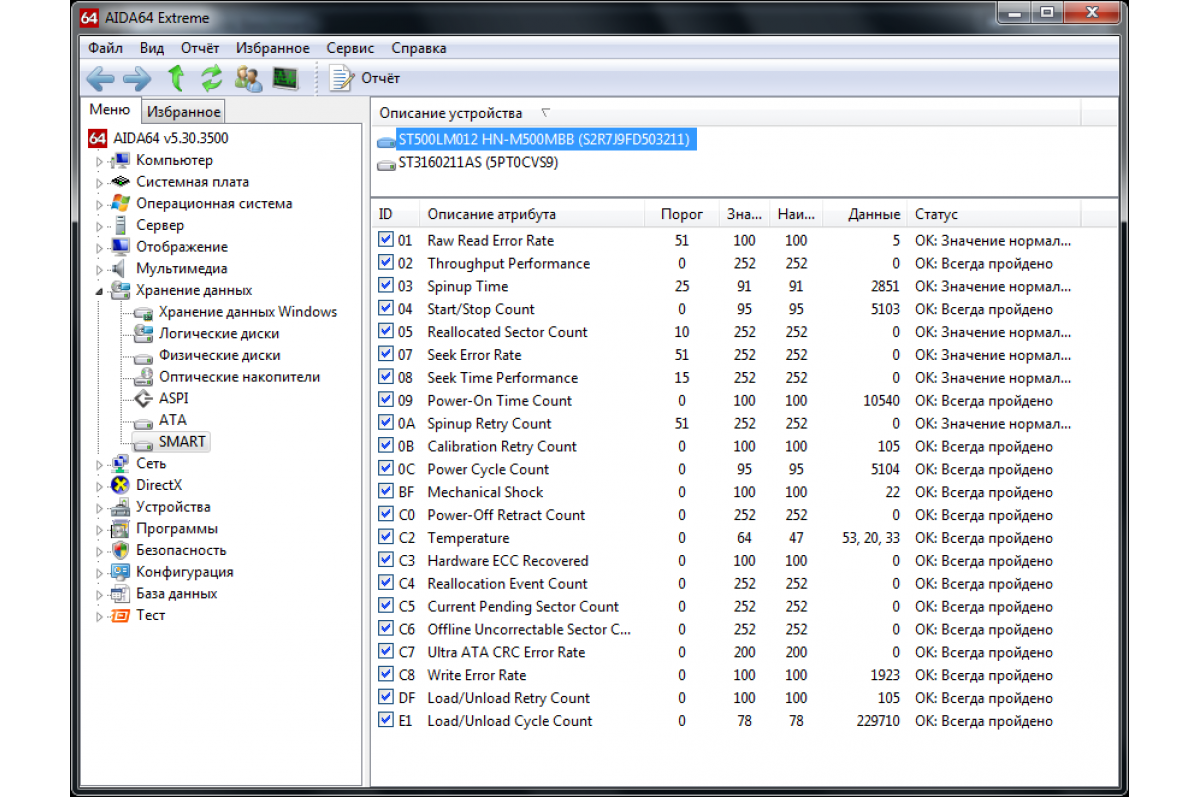This screenshot has width=1200, height=797.
Task: Sort by the Порог column header
Action: (682, 214)
